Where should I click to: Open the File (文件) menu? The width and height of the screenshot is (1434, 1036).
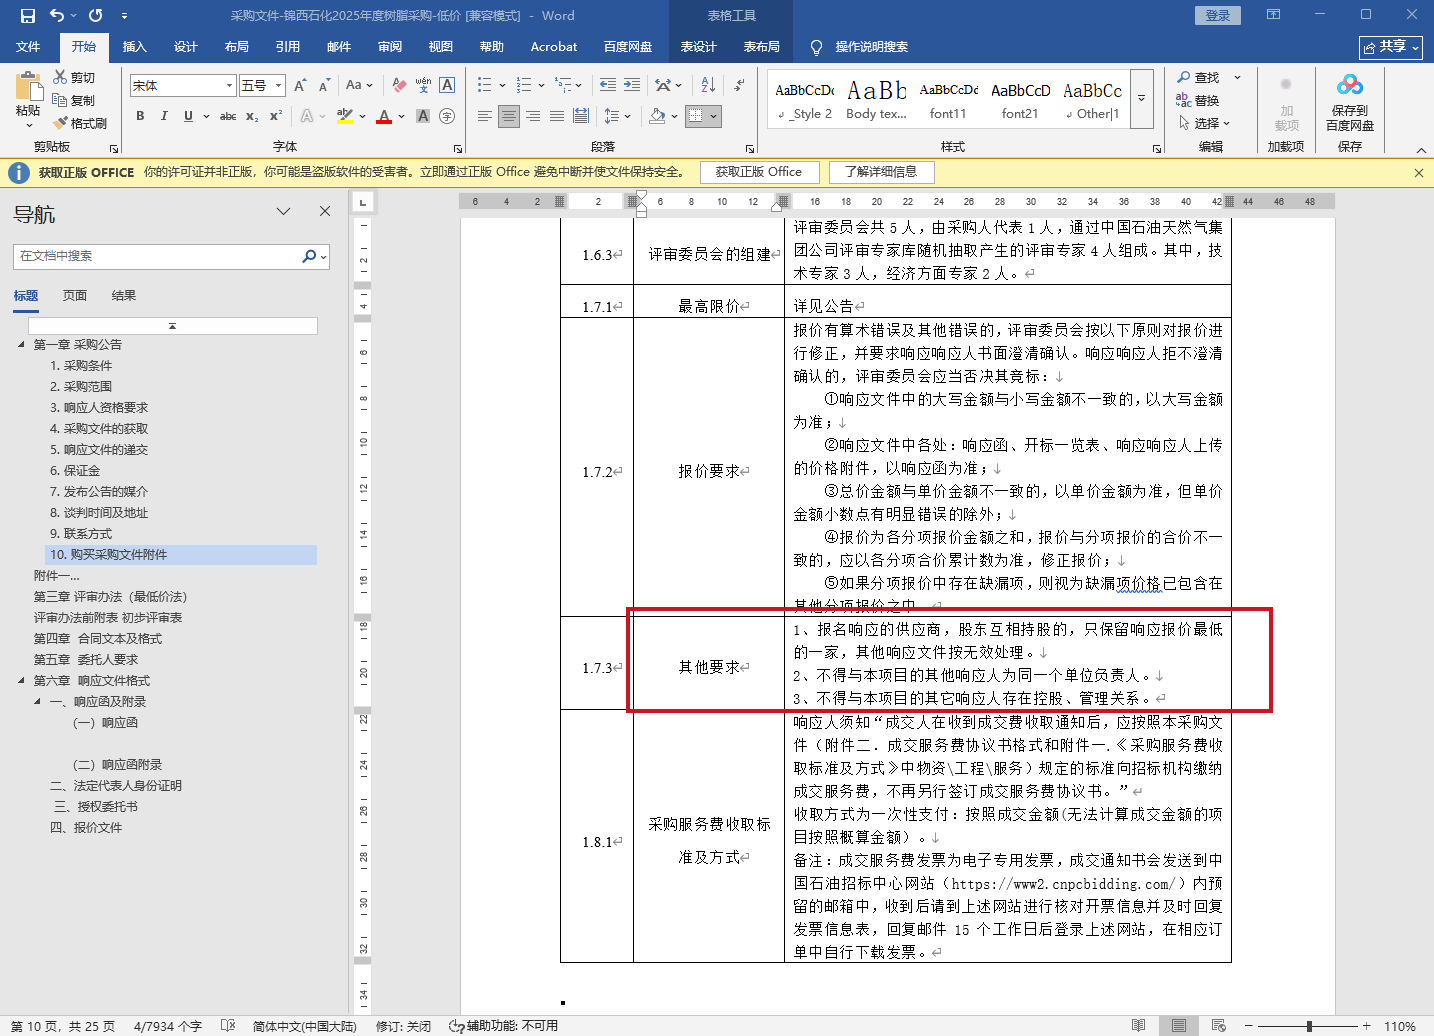click(28, 47)
